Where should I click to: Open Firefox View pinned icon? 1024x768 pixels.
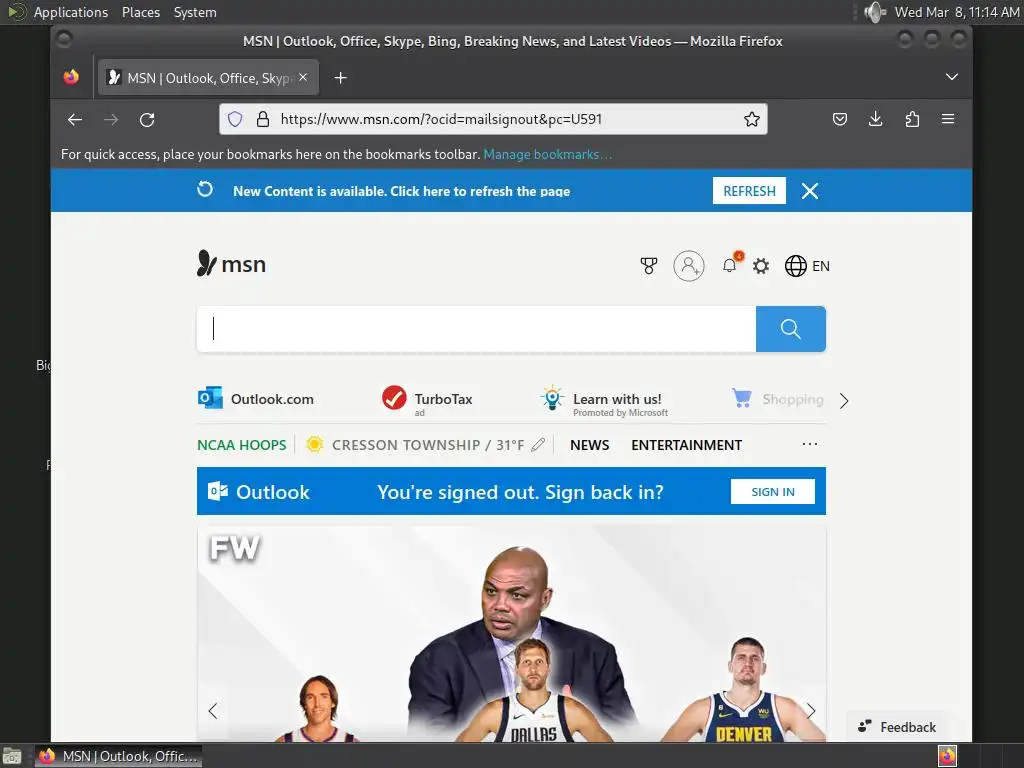click(x=71, y=77)
